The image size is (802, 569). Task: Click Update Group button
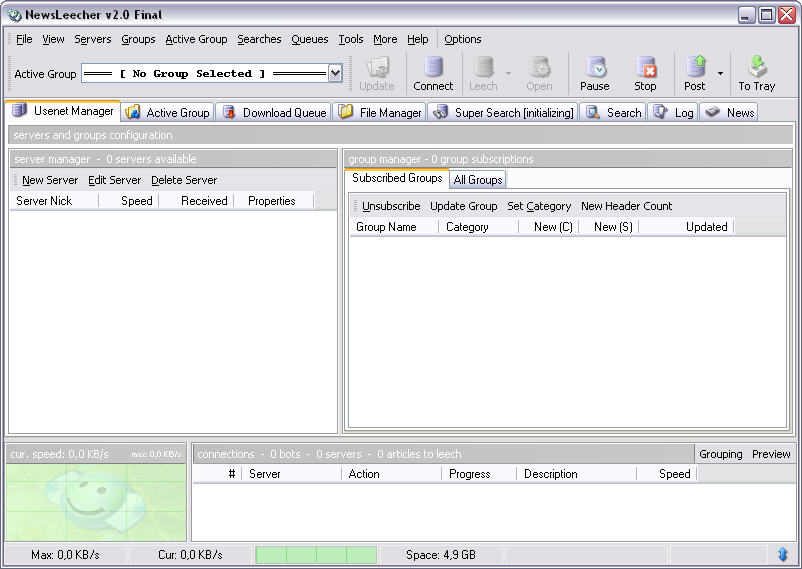coord(464,206)
